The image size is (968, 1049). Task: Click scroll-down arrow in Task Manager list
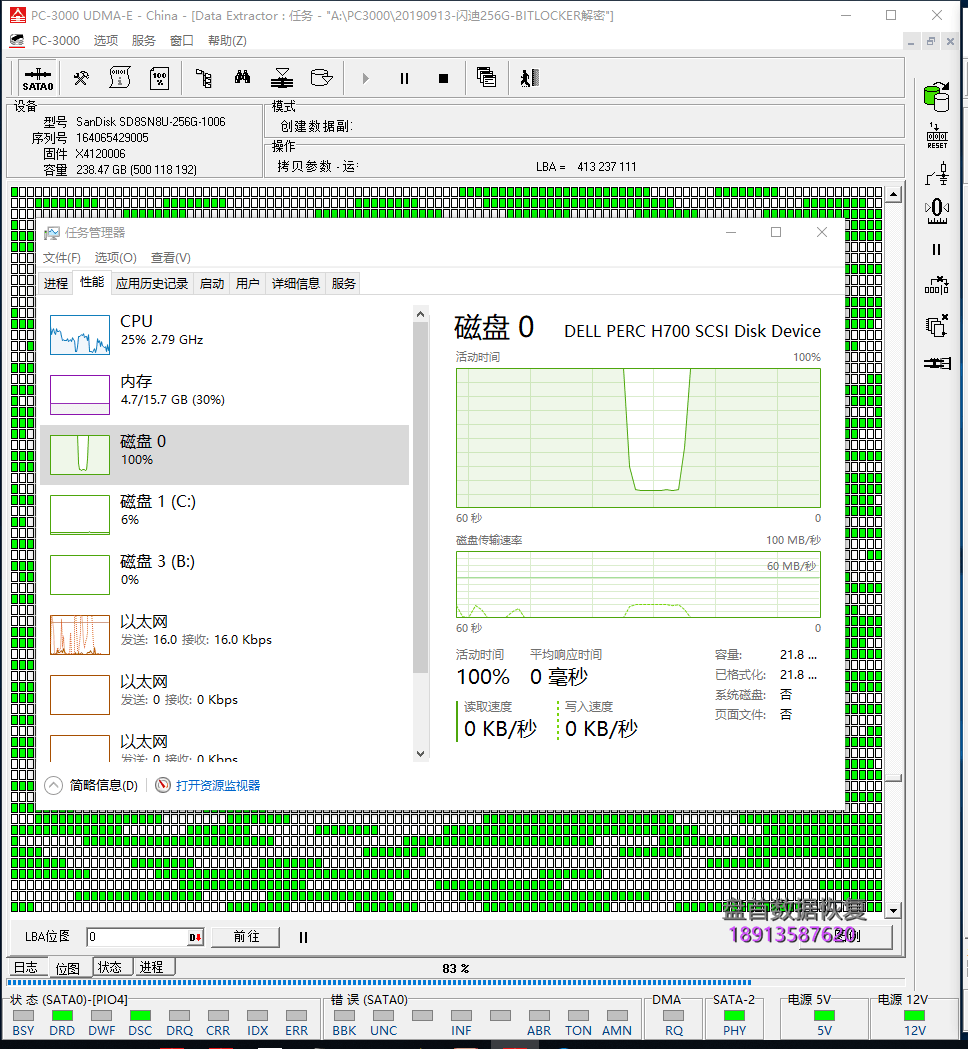click(x=421, y=754)
